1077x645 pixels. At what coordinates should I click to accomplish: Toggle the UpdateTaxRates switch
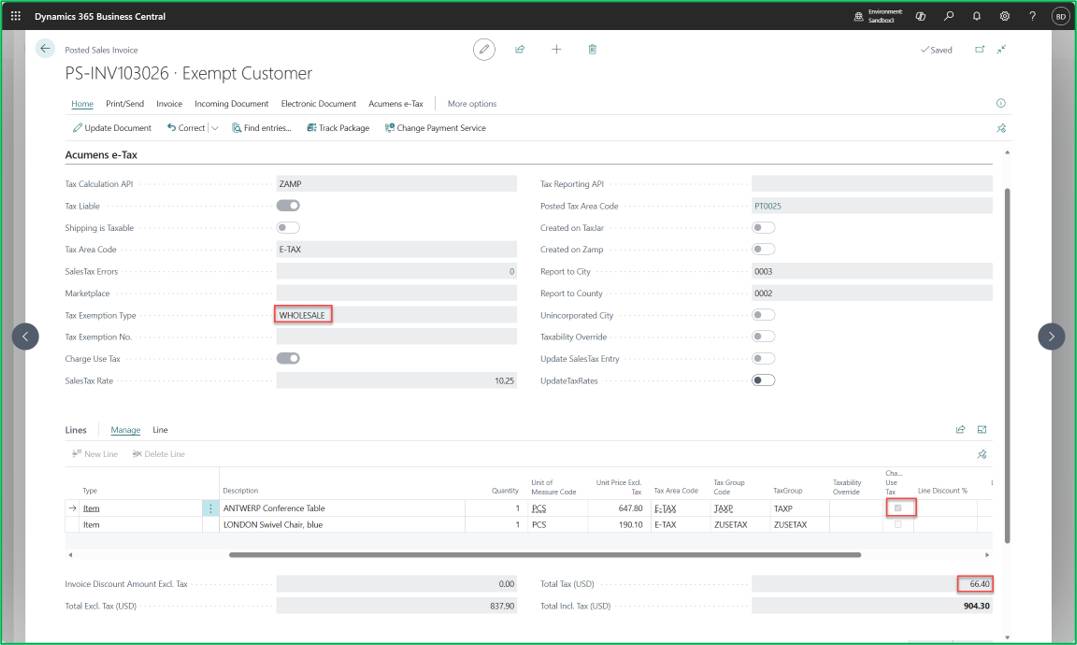pos(763,380)
